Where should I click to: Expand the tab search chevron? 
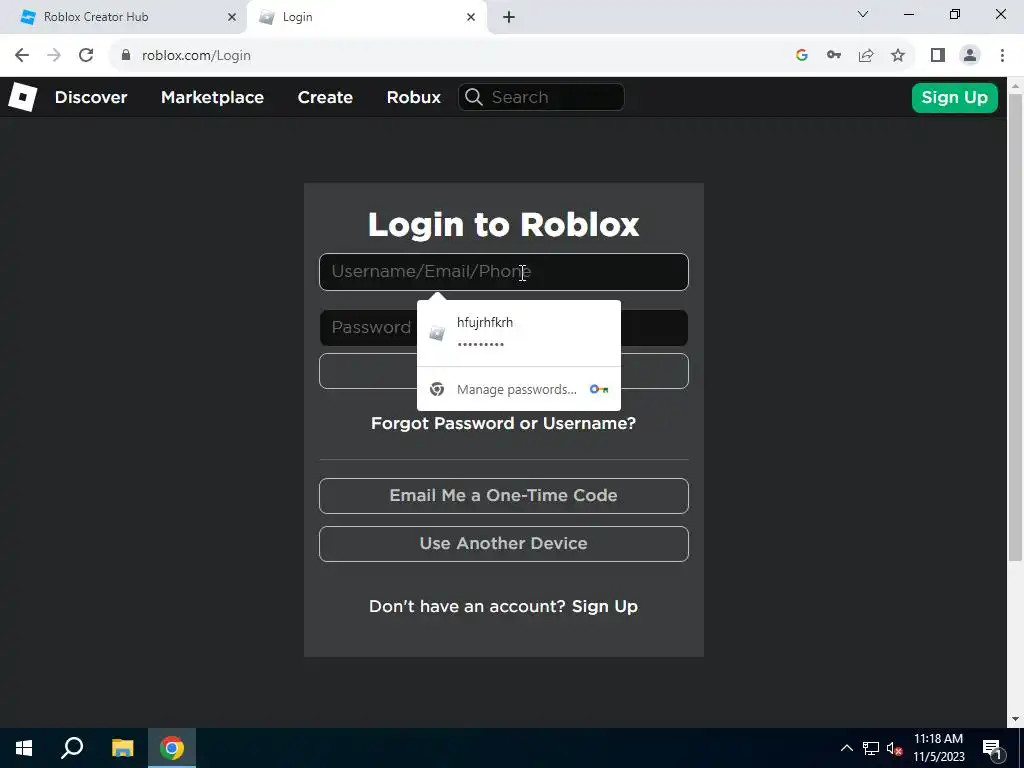(x=863, y=14)
